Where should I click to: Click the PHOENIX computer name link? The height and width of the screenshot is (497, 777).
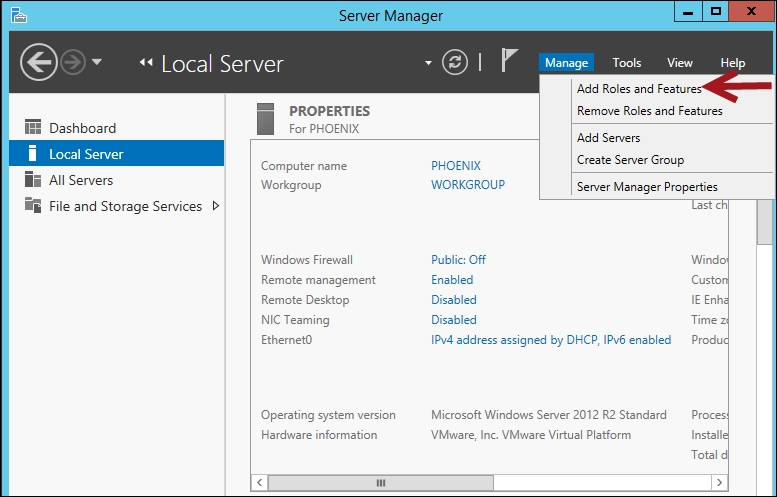pos(455,166)
